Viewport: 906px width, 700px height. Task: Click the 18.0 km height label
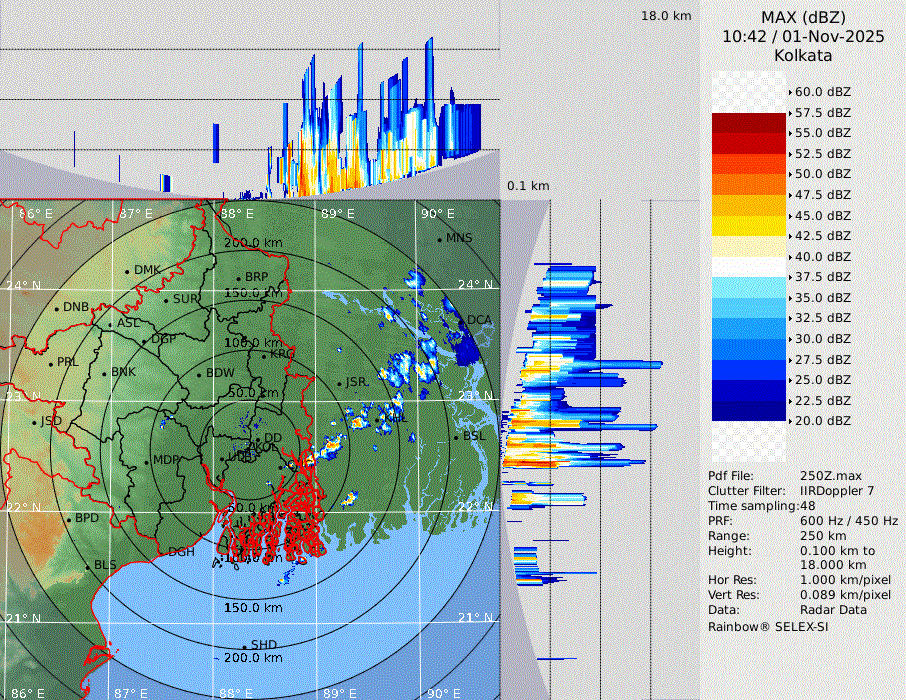666,16
